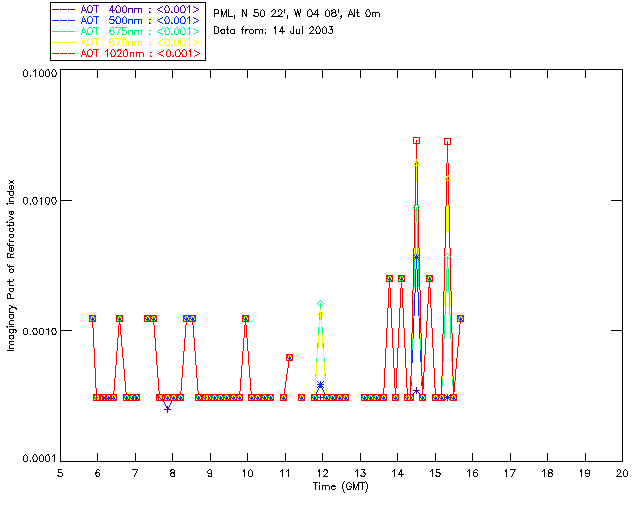Screen dimensions: 640x512
Task: Click the x-axis tick label 12
Action: click(x=322, y=473)
